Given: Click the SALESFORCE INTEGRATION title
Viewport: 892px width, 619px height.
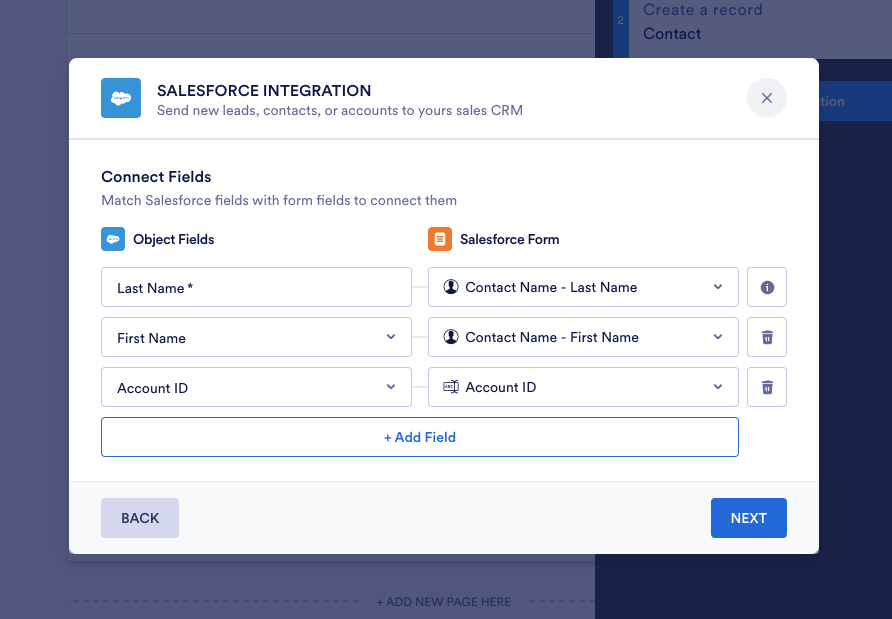Looking at the screenshot, I should pyautogui.click(x=264, y=90).
